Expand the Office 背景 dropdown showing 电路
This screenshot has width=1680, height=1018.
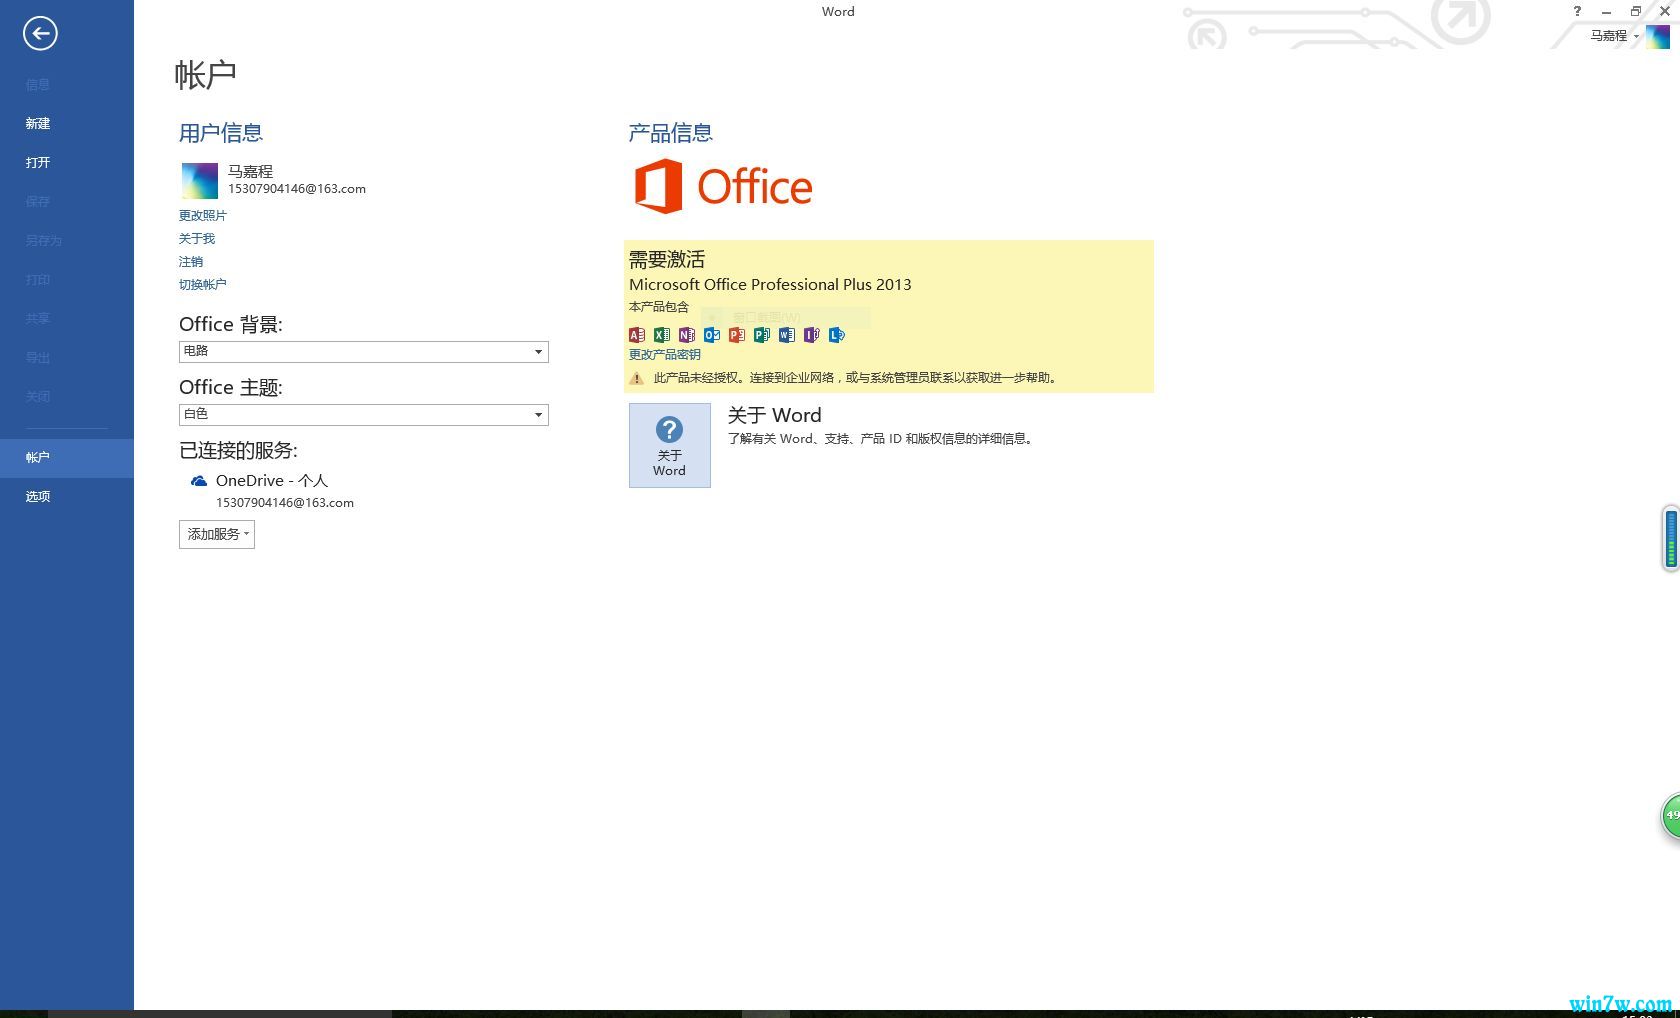click(364, 352)
